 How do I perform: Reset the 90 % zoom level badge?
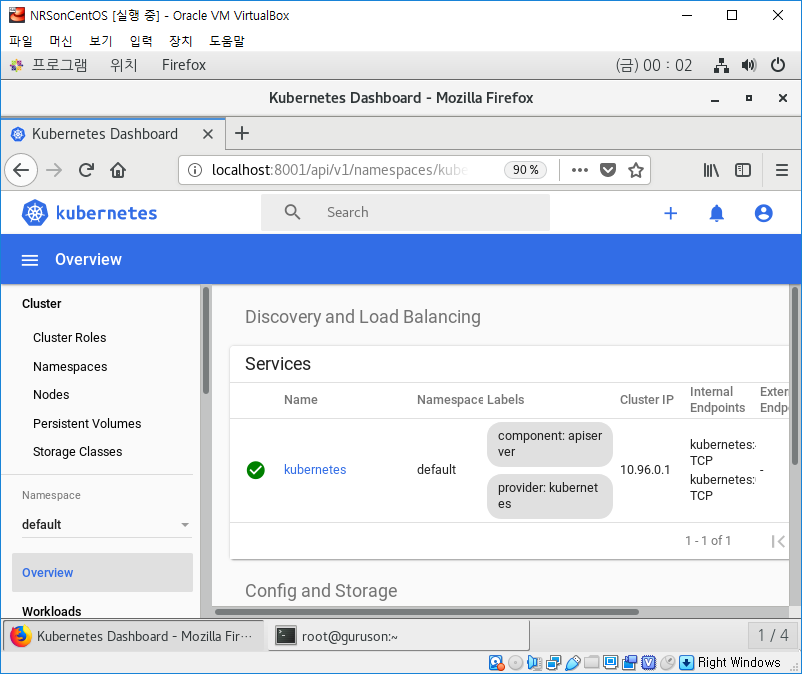[x=525, y=170]
